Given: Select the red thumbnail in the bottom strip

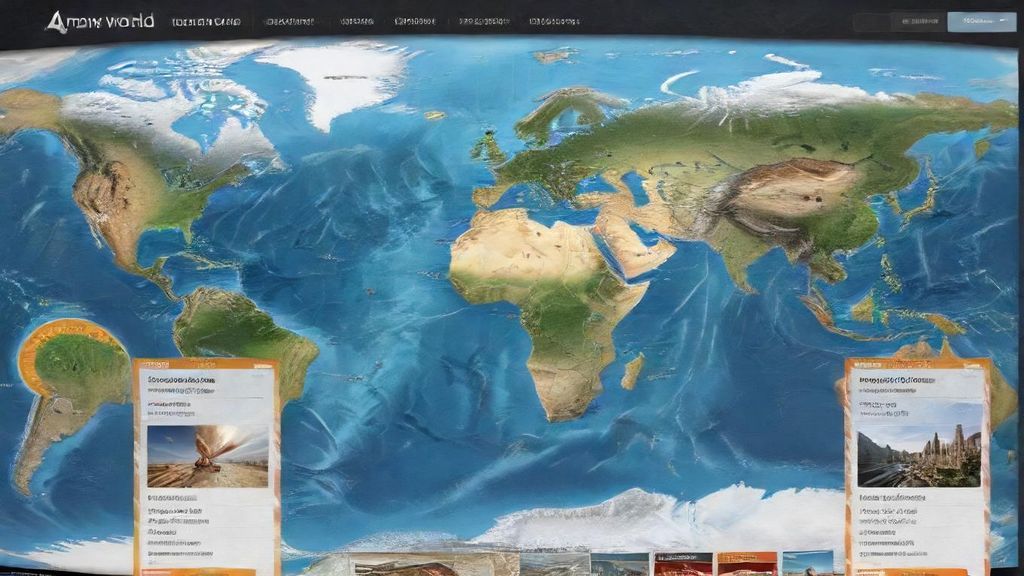Looking at the screenshot, I should click(683, 564).
